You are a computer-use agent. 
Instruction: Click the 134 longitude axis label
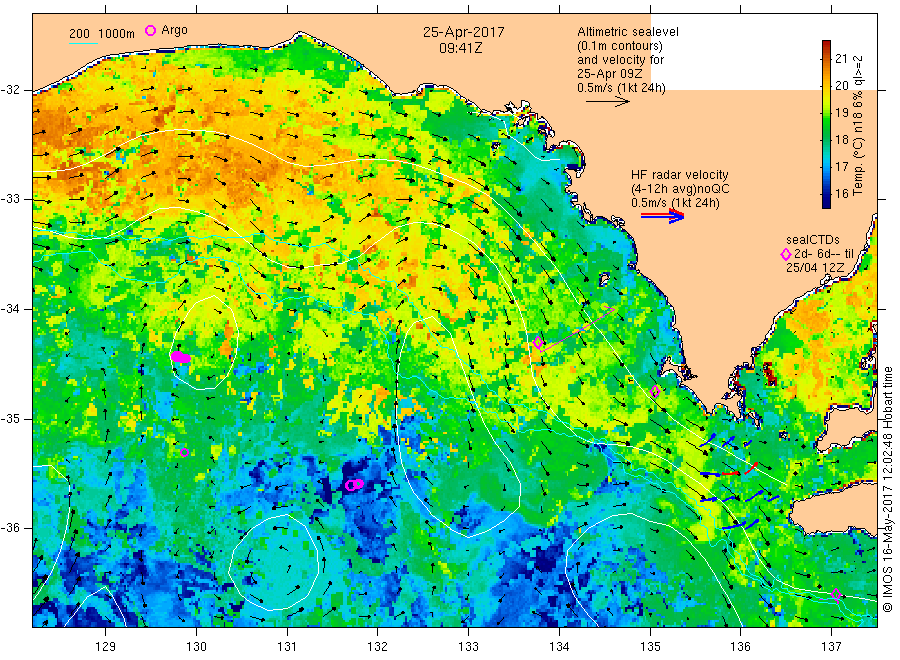coord(559,646)
